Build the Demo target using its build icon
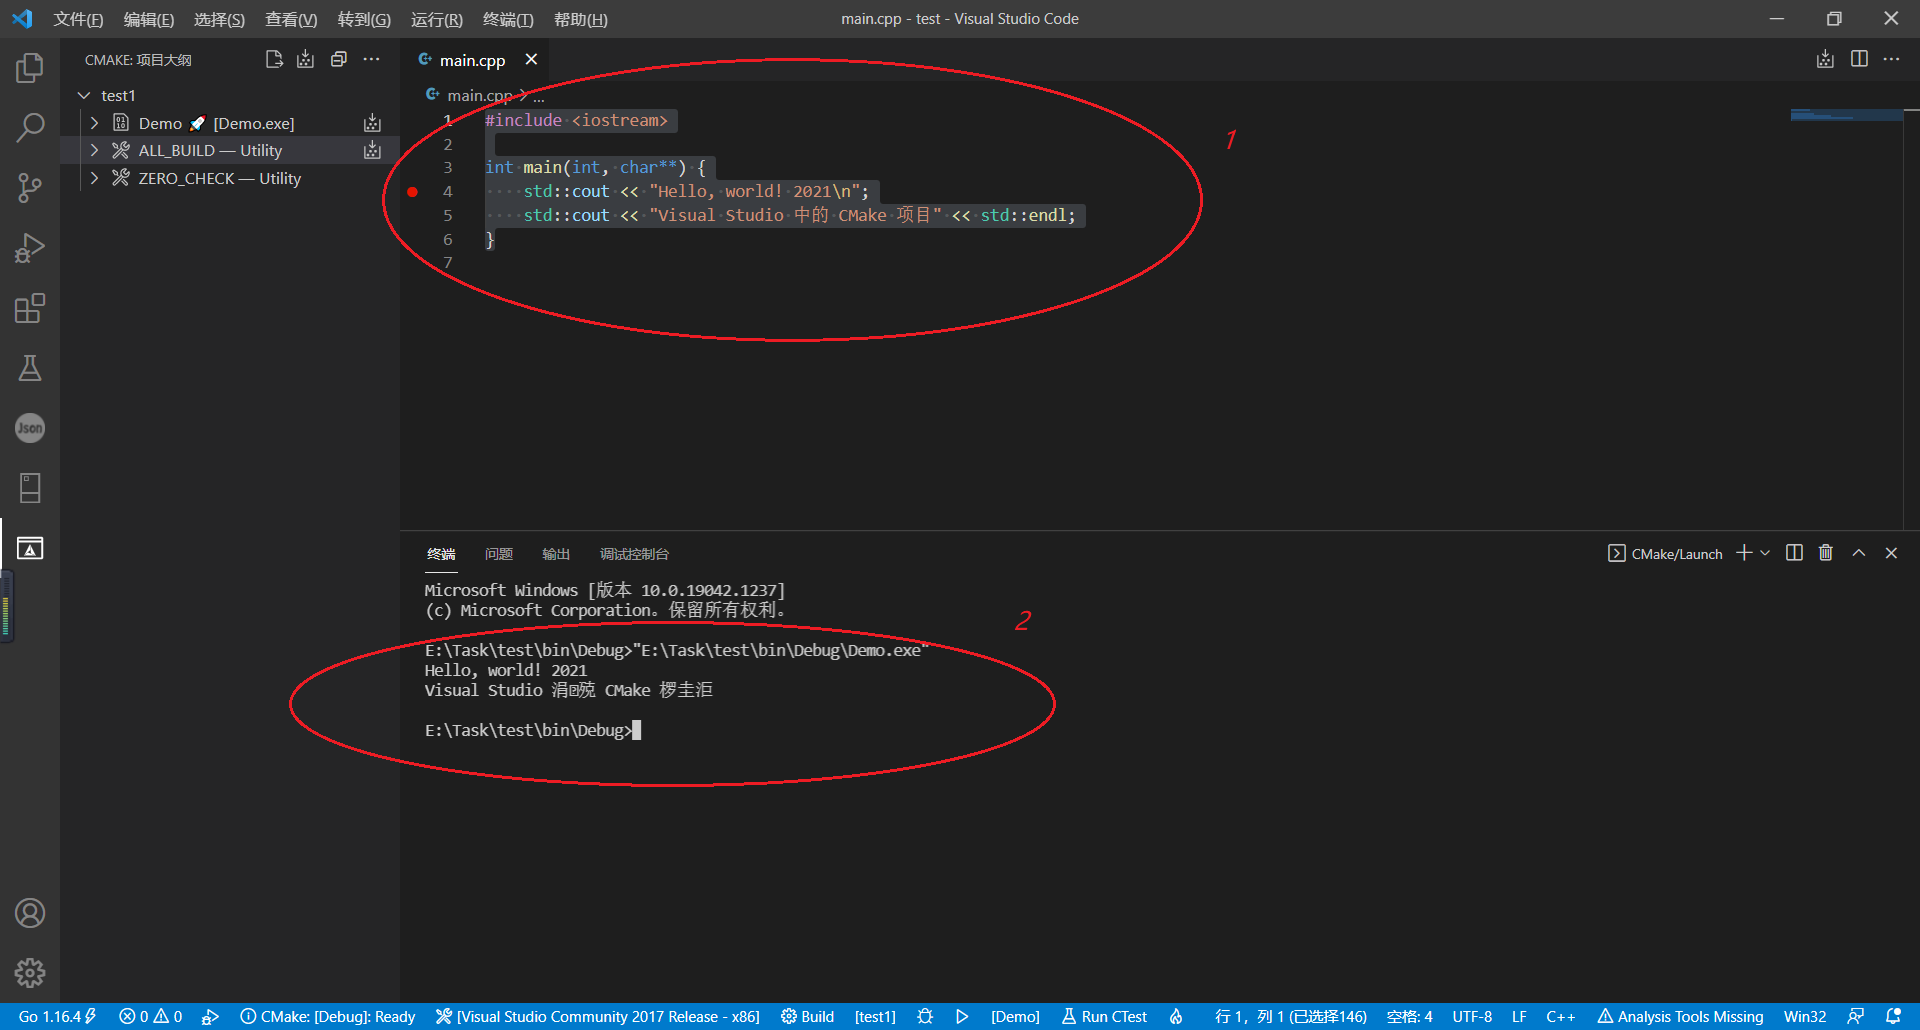Image resolution: width=1920 pixels, height=1030 pixels. [371, 122]
